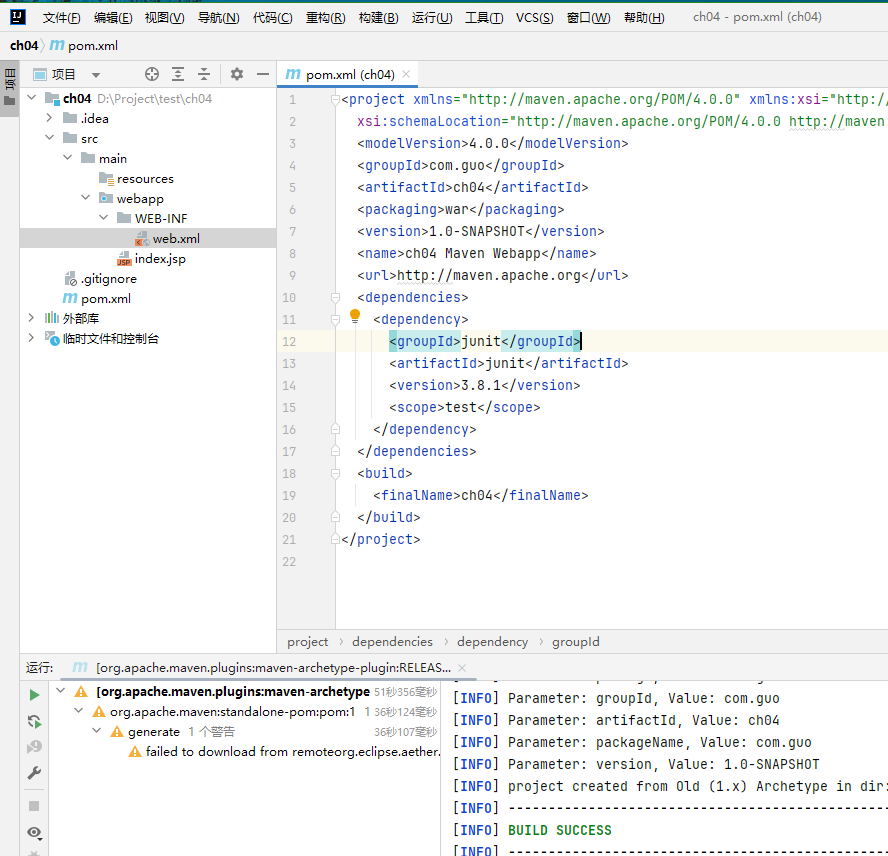Click the stop square button in run panel
The image size is (888, 856).
point(34,805)
